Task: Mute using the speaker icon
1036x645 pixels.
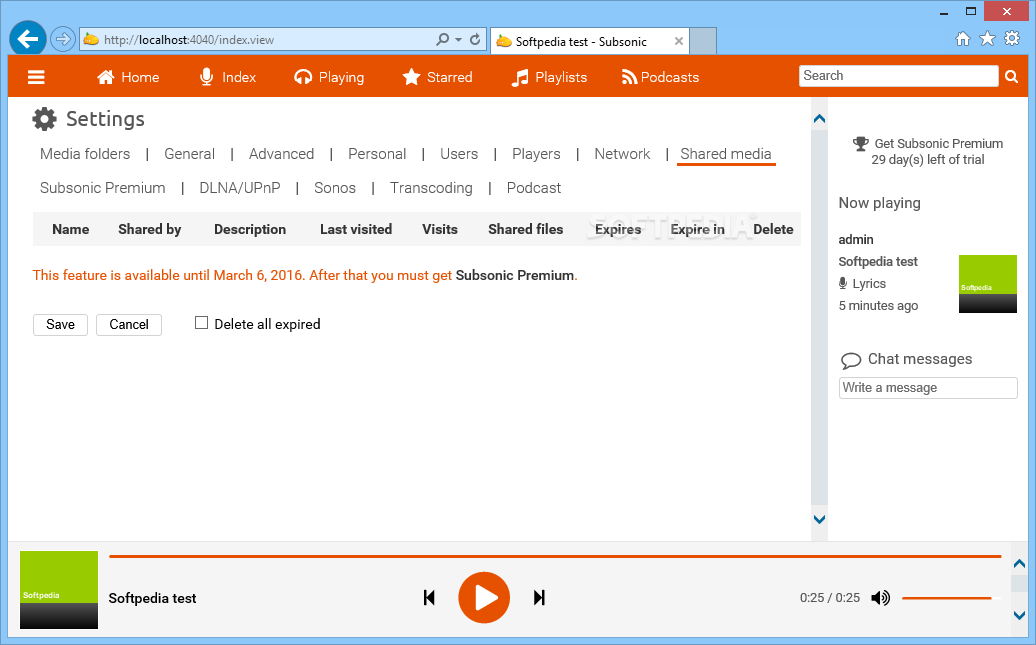Action: click(880, 598)
